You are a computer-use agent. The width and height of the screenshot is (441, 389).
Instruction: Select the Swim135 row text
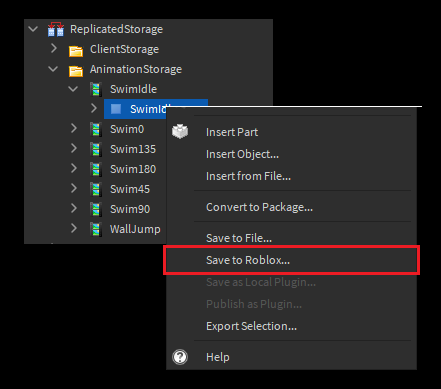tap(133, 149)
